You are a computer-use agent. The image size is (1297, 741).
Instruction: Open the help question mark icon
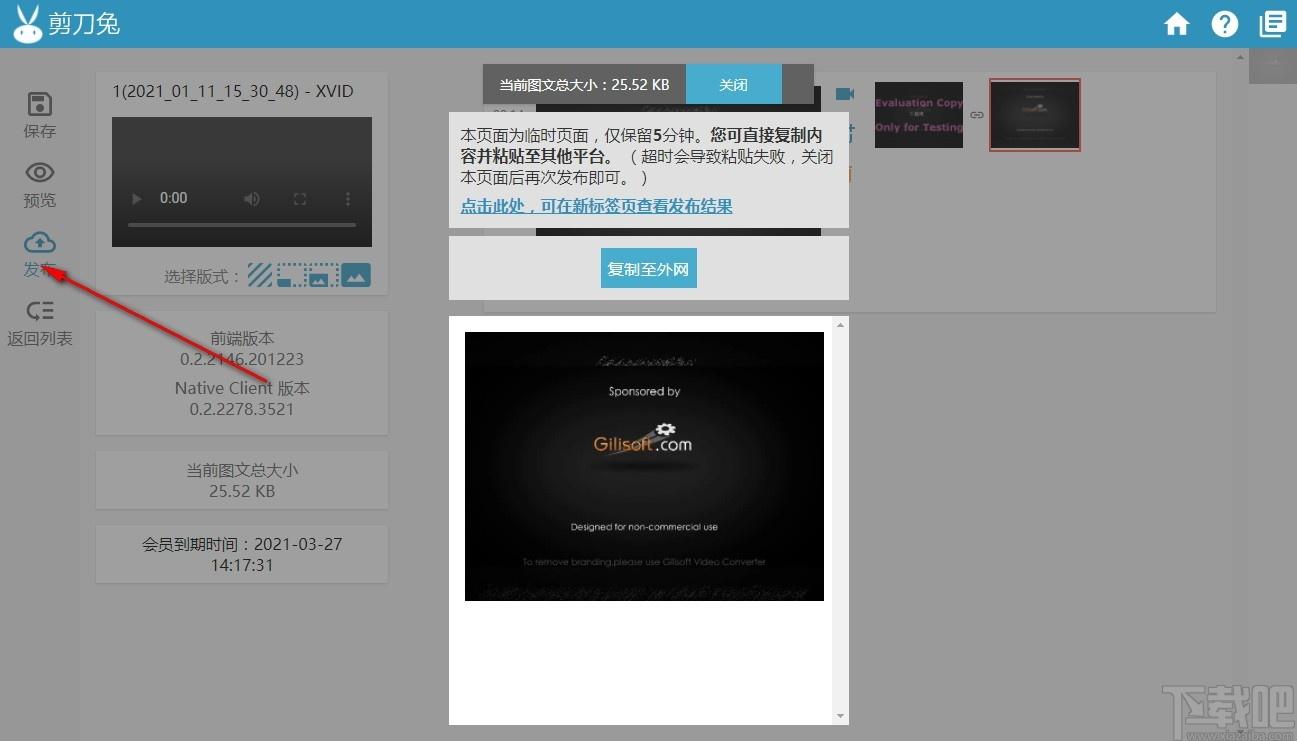tap(1225, 24)
